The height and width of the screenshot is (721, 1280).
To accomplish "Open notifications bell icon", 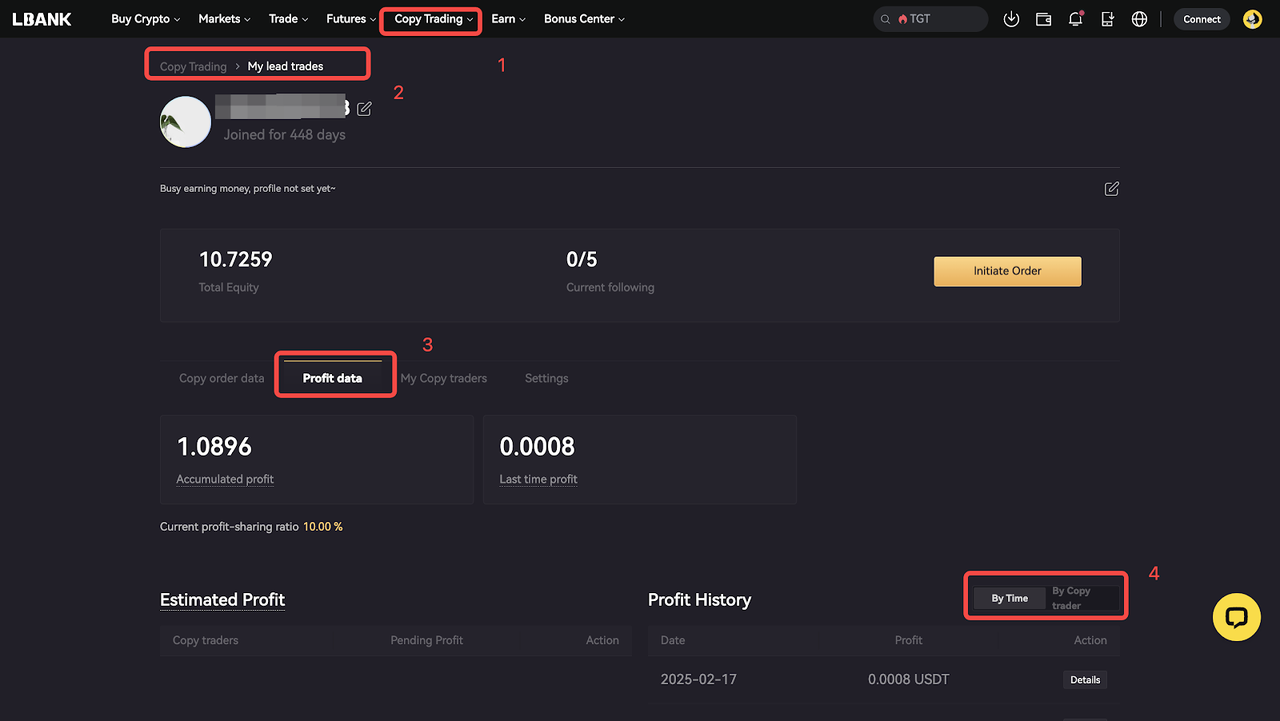I will [x=1075, y=19].
